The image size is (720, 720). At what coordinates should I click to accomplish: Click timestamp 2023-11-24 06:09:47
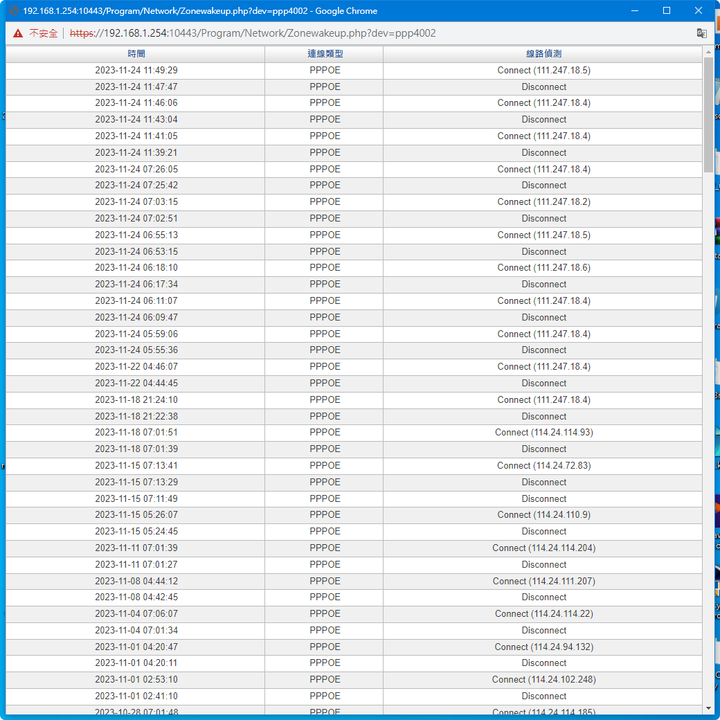[x=136, y=317]
